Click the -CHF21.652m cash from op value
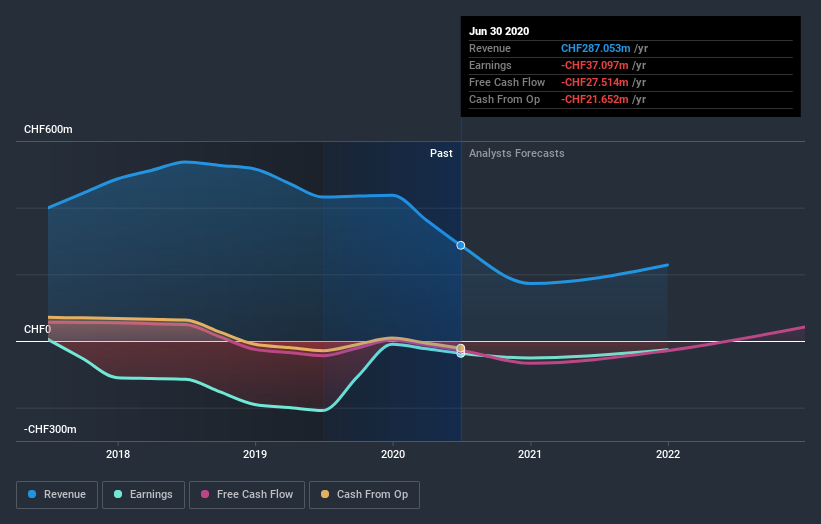Viewport: 821px width, 524px height. click(594, 99)
